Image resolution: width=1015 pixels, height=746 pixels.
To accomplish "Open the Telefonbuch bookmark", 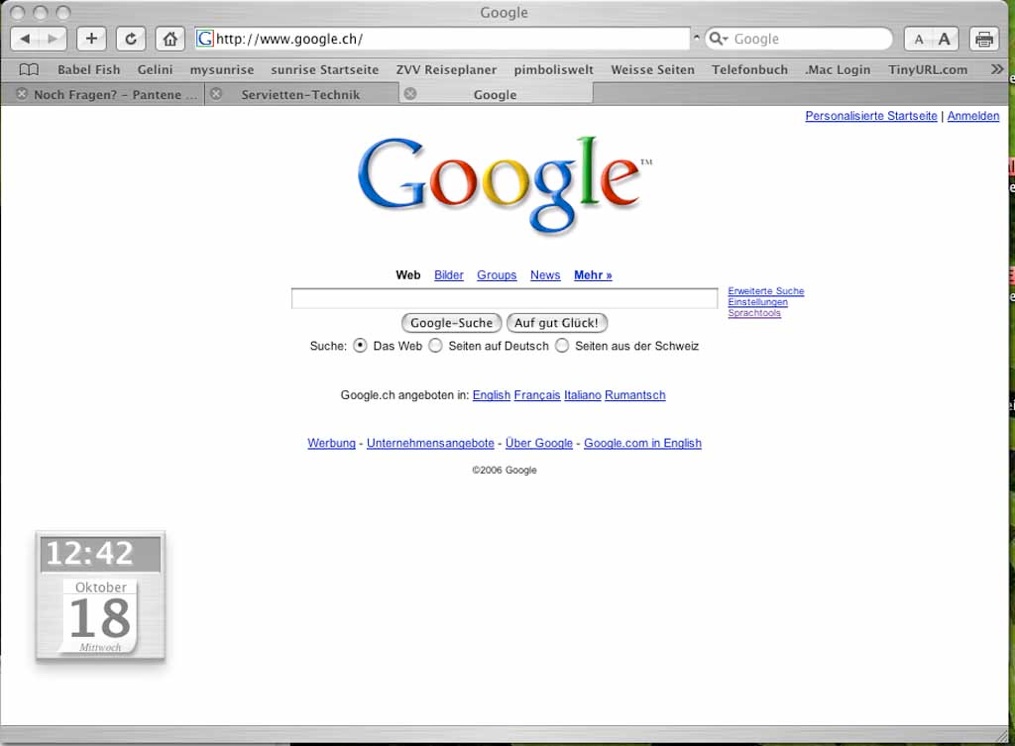I will click(750, 69).
